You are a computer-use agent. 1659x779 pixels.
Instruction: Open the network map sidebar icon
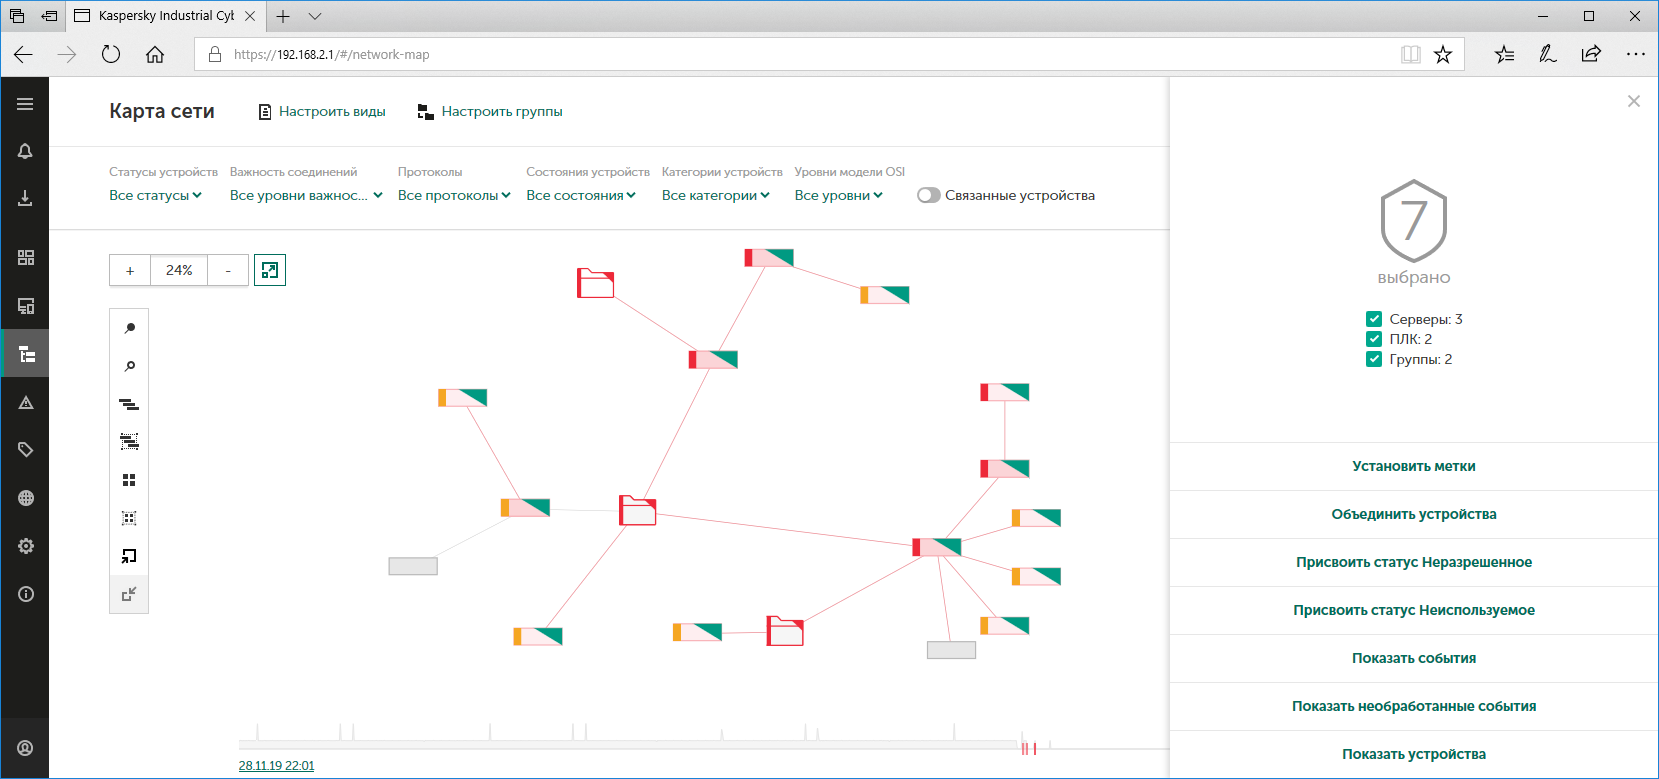(26, 354)
